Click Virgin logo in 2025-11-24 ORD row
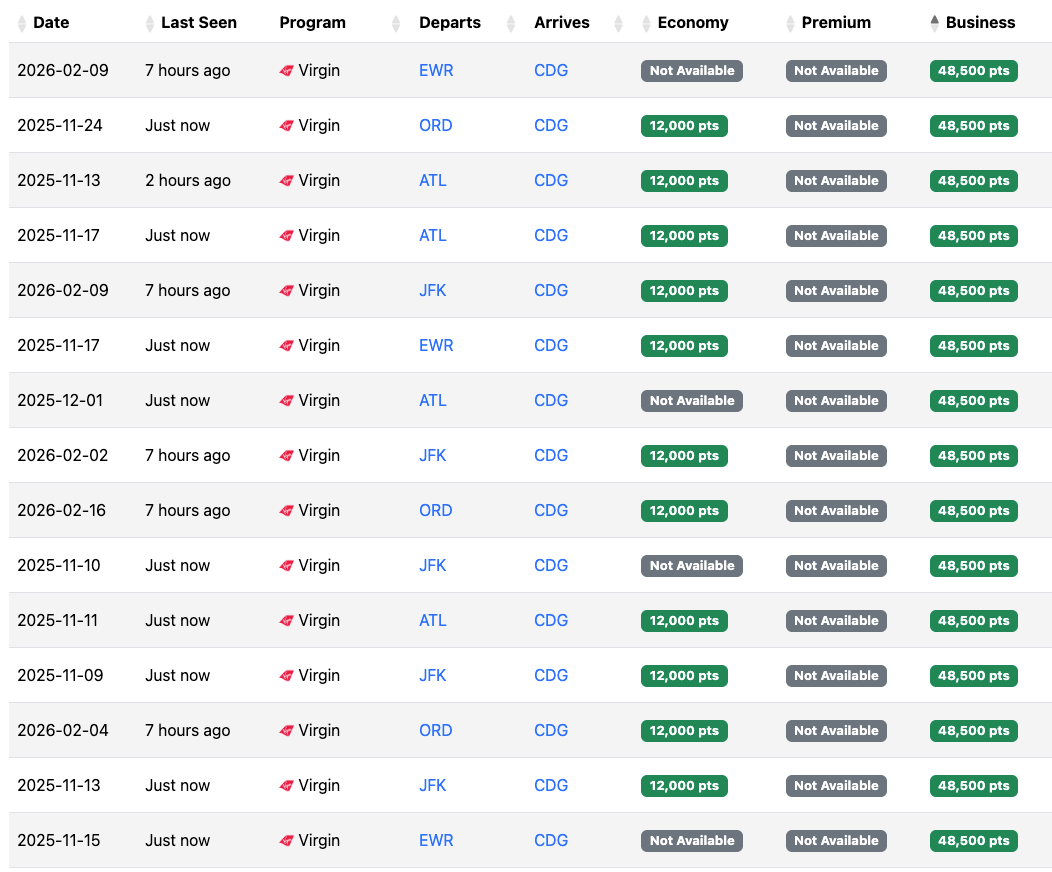The width and height of the screenshot is (1052, 872). pos(286,125)
